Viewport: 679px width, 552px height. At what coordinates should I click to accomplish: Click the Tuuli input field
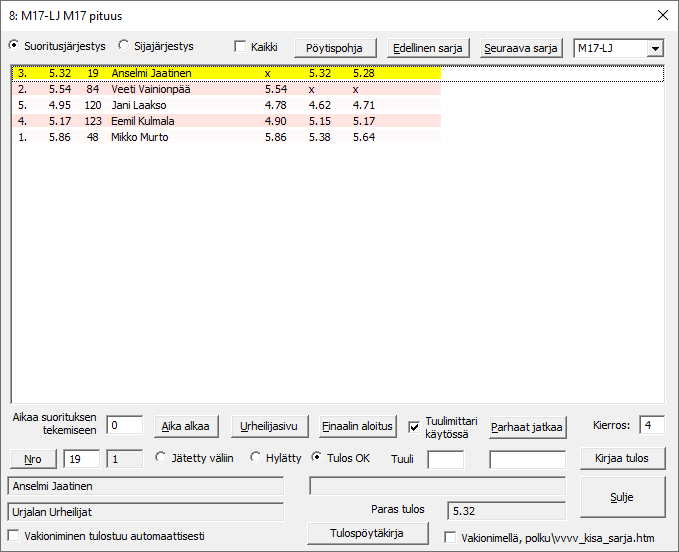(x=445, y=459)
